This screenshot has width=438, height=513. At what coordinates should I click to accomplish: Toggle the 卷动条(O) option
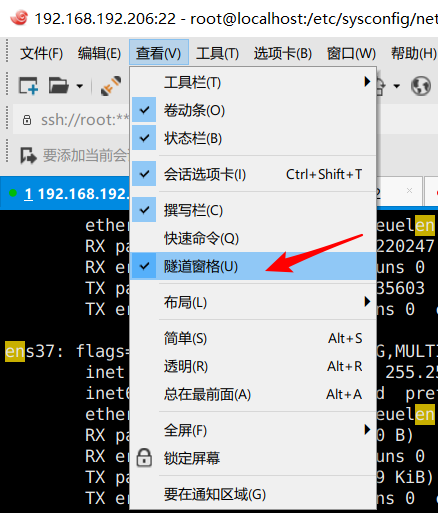coord(254,110)
